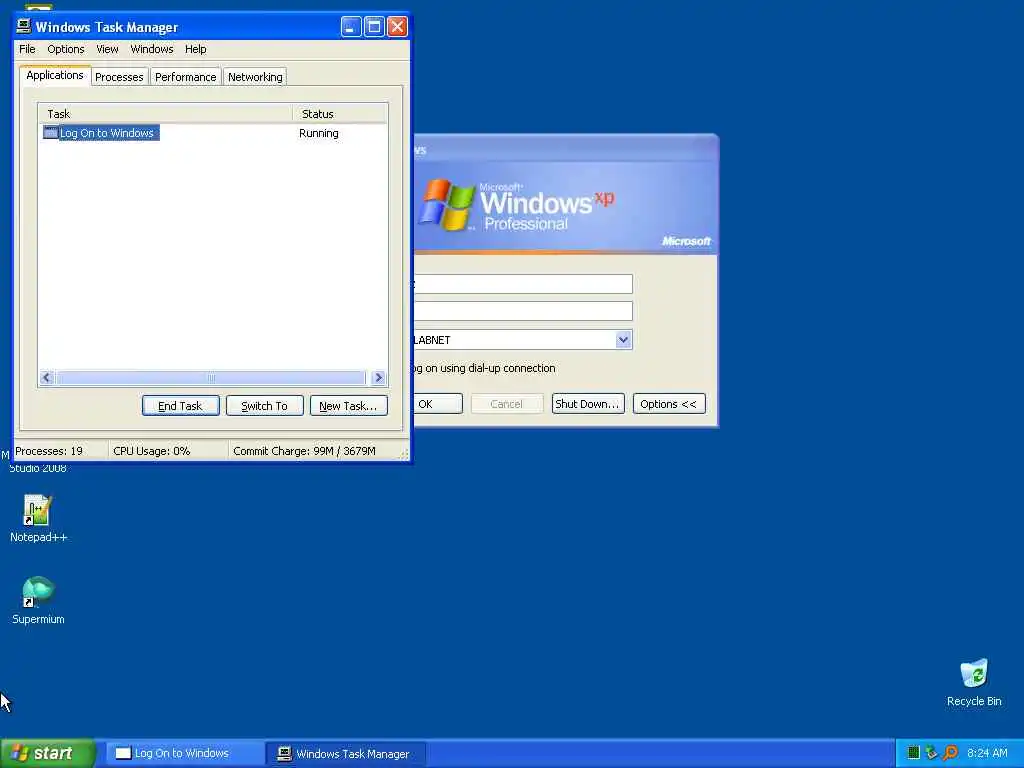
Task: Click the 8:24 AM taskbar clock
Action: point(987,753)
